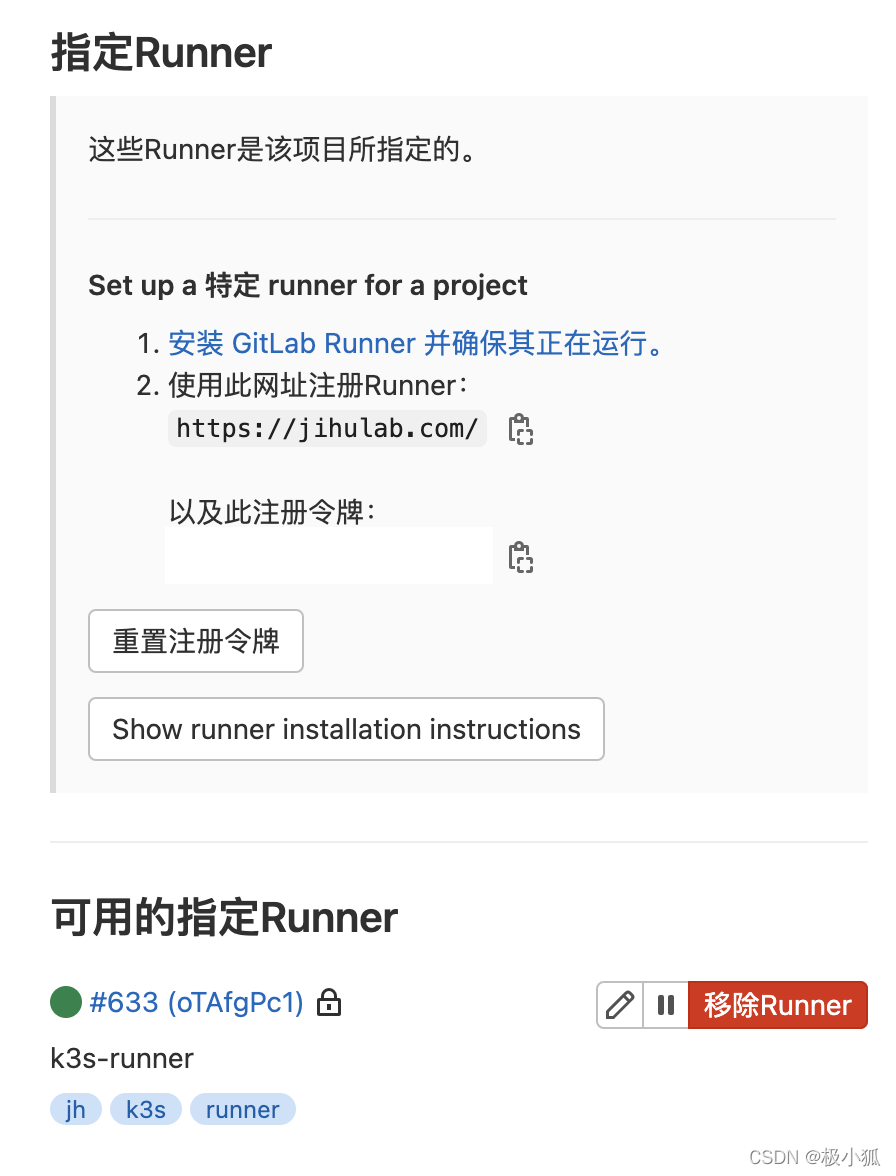
Task: Click the k3s-runner description text
Action: 122,1058
